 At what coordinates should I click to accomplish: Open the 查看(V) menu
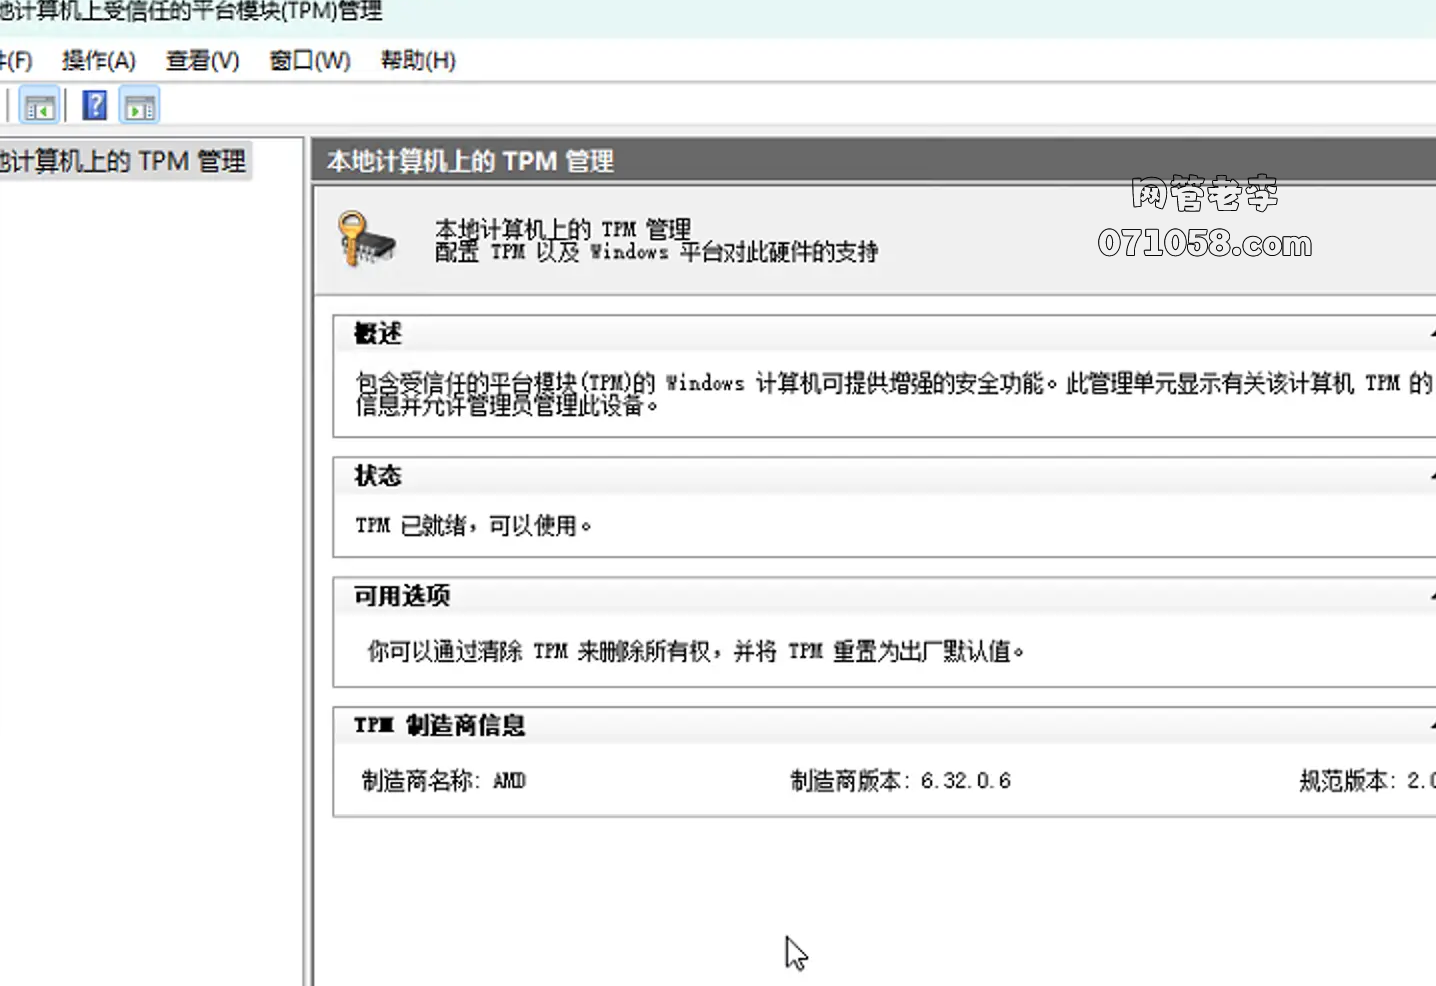coord(202,61)
